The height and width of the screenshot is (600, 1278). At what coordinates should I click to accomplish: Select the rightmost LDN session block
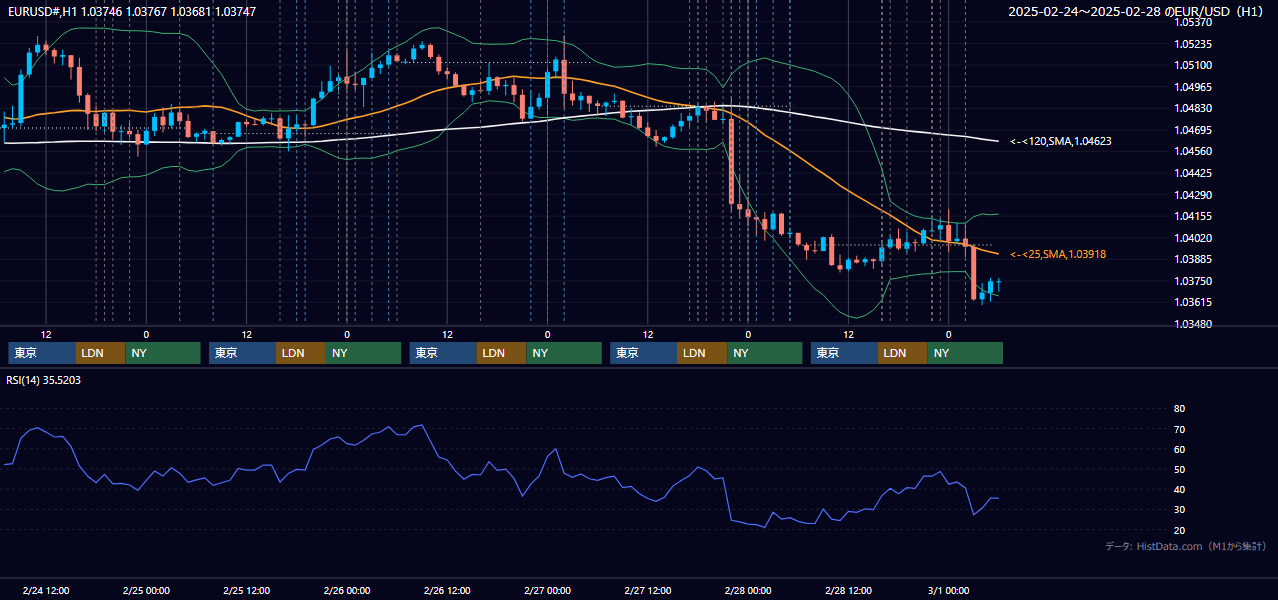(x=903, y=353)
